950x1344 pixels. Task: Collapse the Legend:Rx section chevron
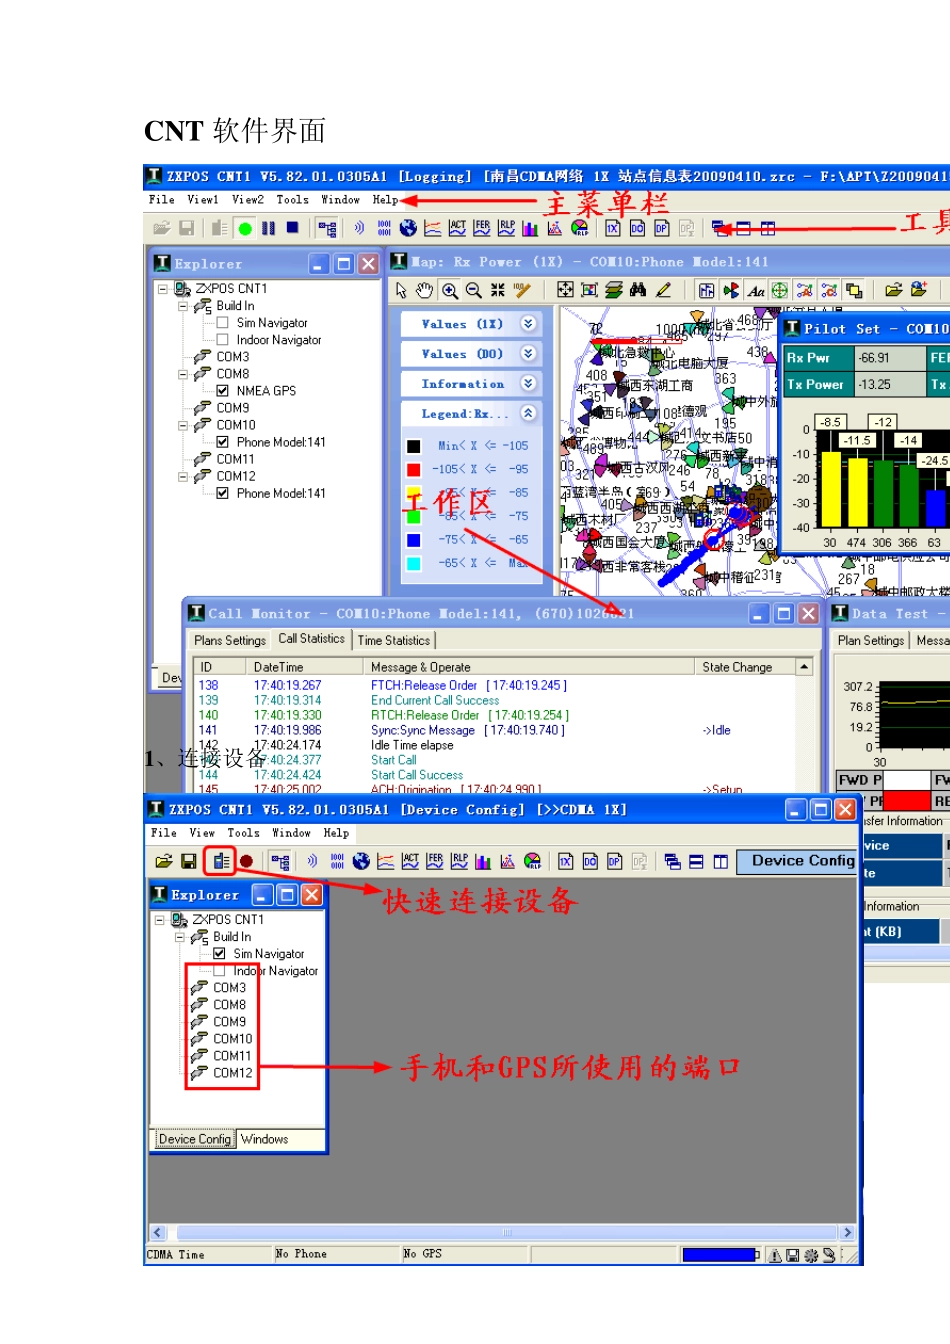coord(528,413)
